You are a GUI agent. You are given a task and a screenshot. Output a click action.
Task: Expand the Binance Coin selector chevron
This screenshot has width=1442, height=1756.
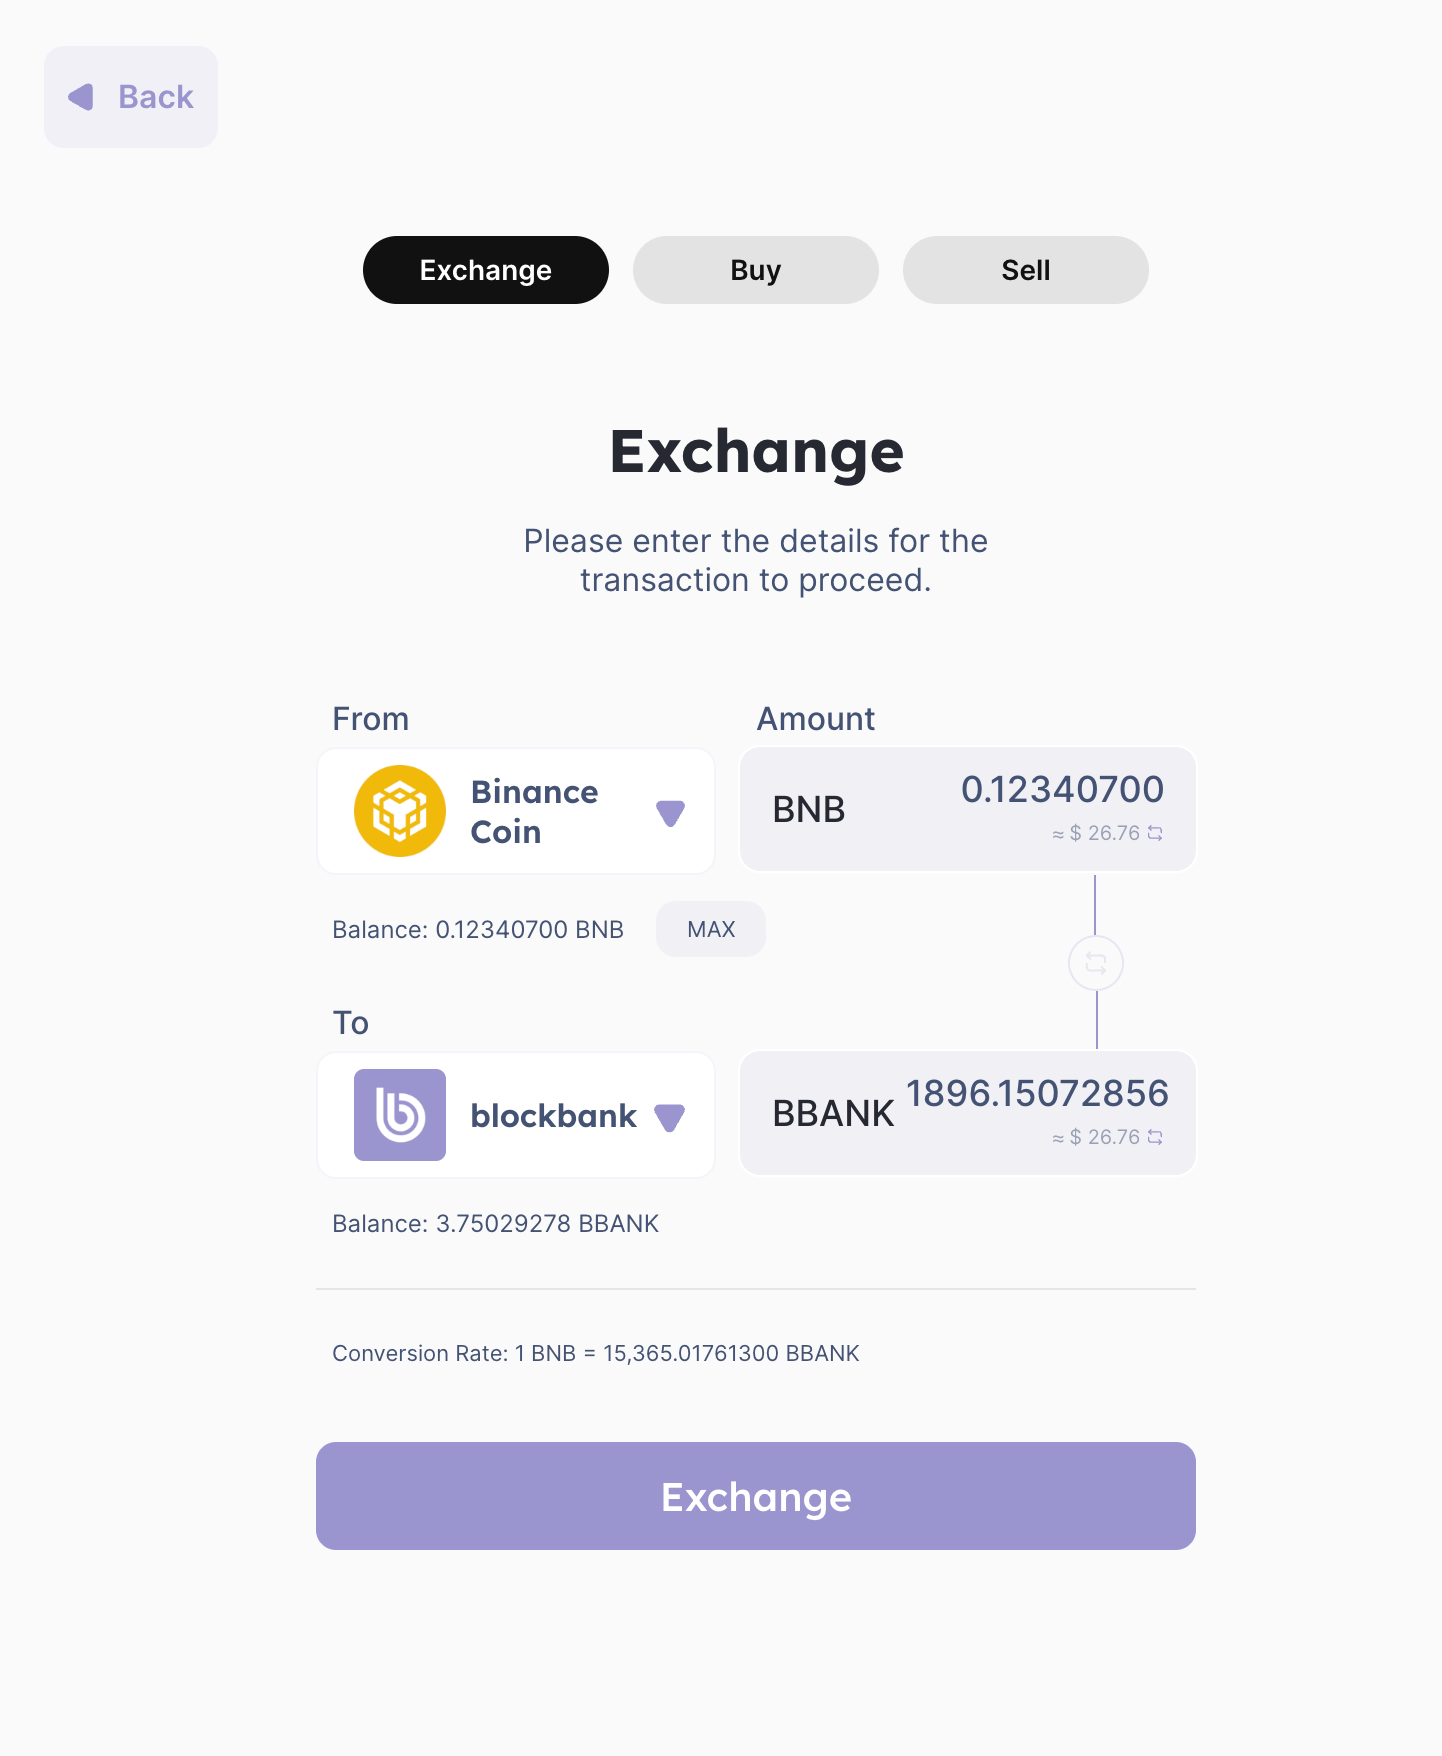pos(671,812)
